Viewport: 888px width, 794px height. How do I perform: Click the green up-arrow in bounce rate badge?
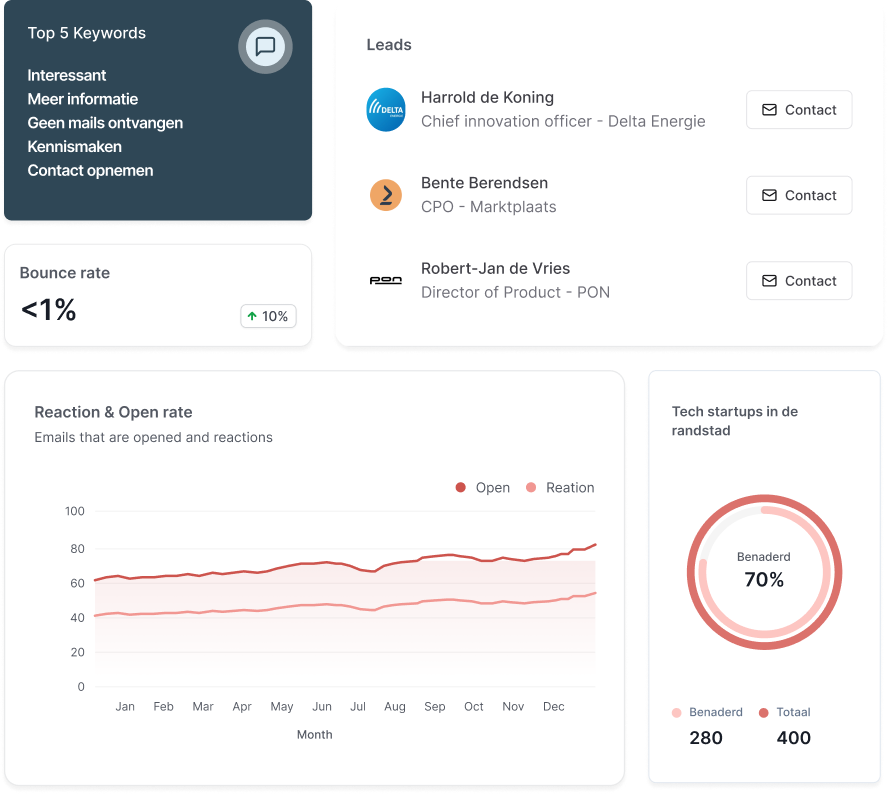(x=252, y=316)
